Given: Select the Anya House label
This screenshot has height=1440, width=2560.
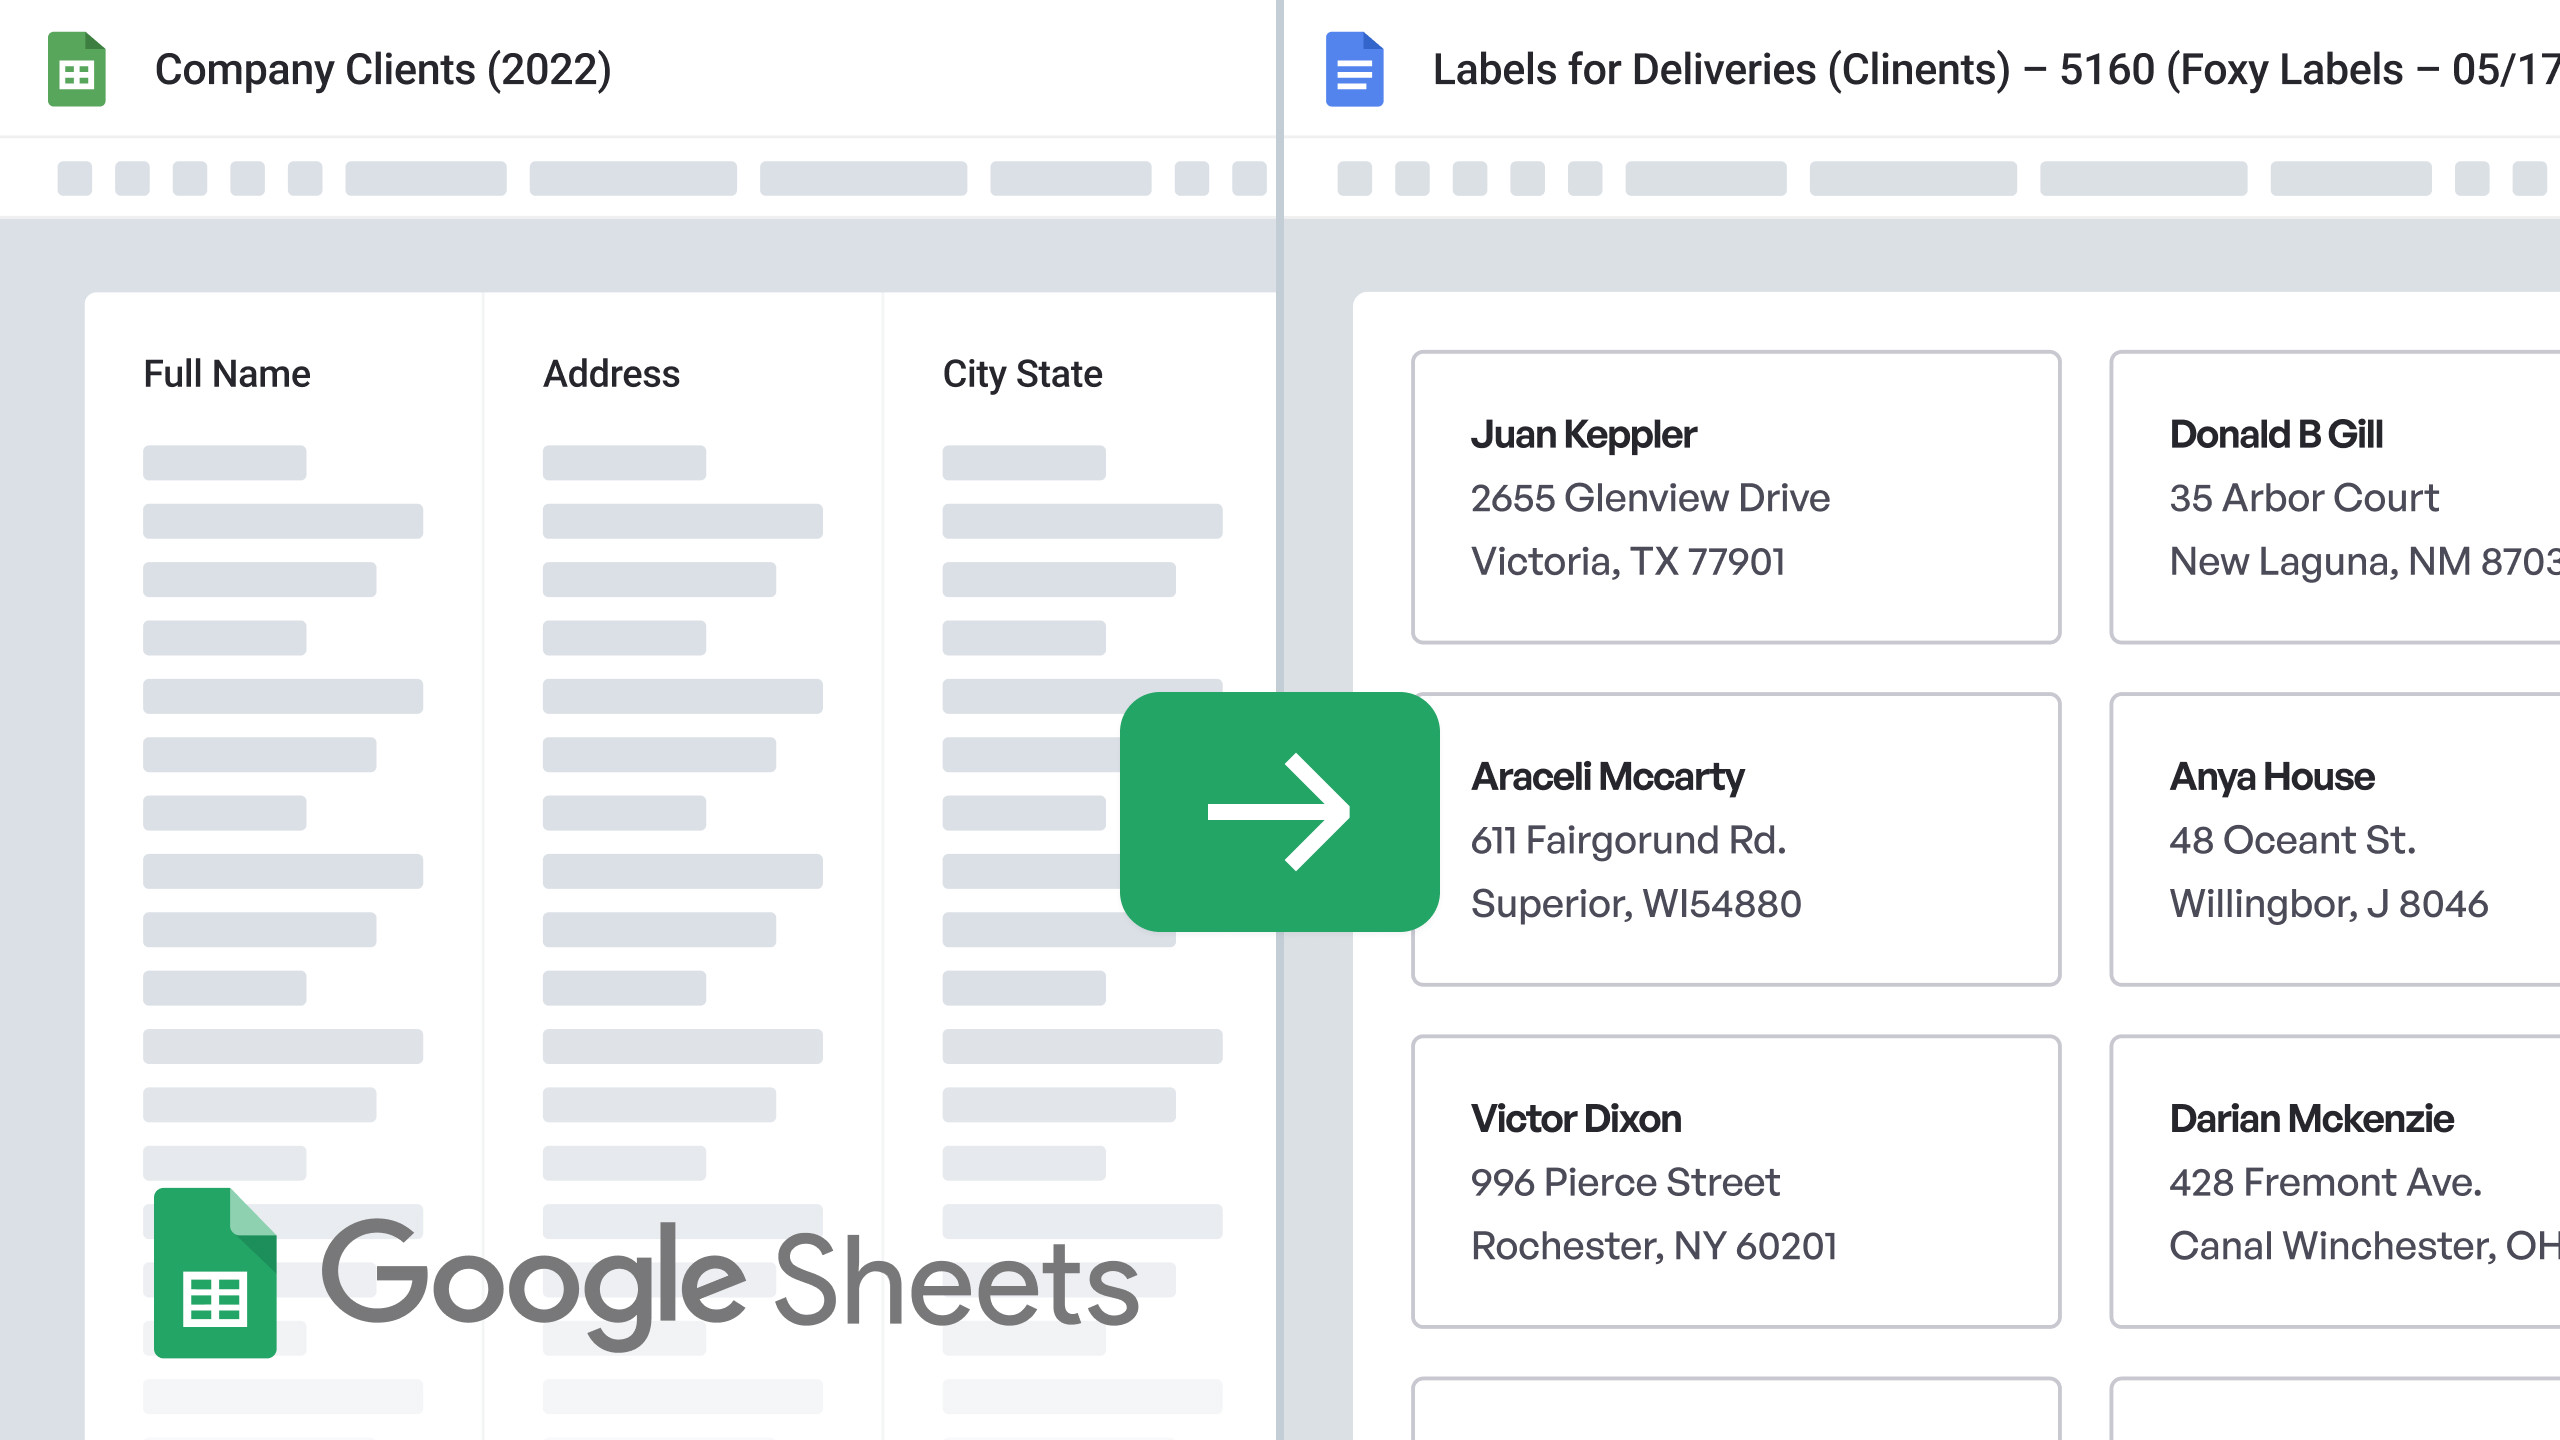Looking at the screenshot, I should pyautogui.click(x=2335, y=839).
